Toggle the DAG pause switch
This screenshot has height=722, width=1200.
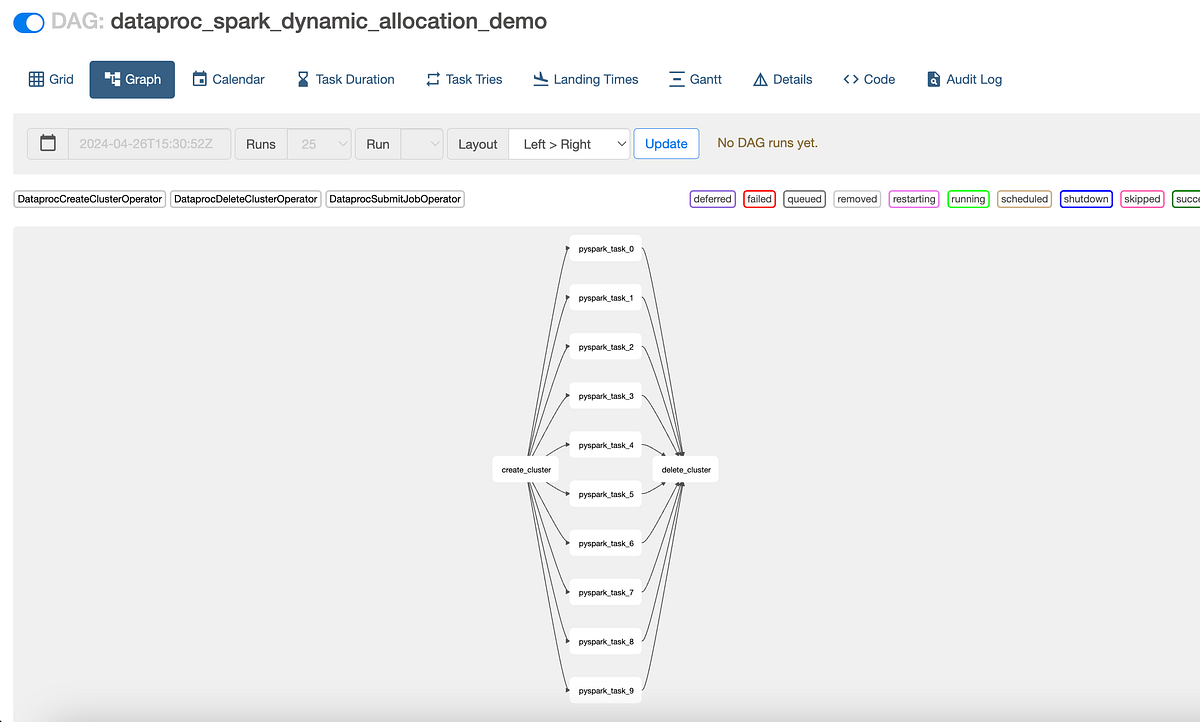[27, 22]
